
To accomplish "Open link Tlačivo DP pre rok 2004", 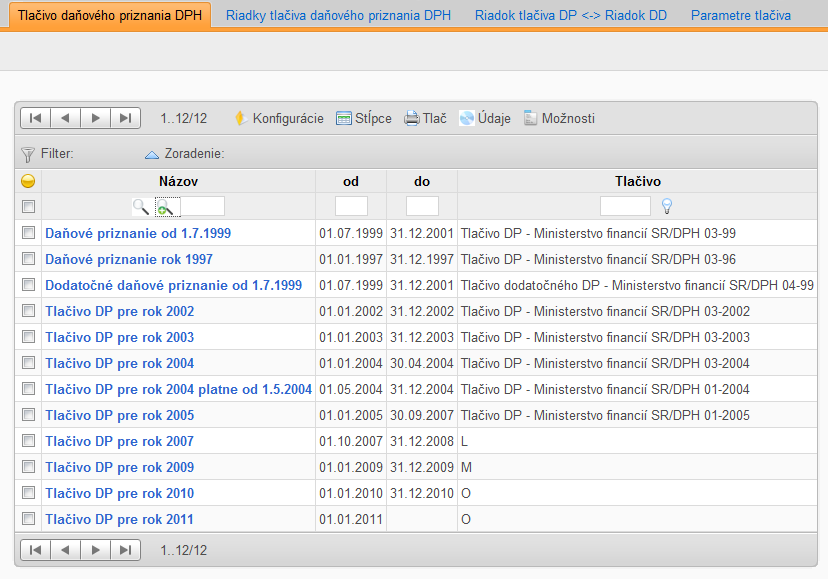I will click(119, 363).
